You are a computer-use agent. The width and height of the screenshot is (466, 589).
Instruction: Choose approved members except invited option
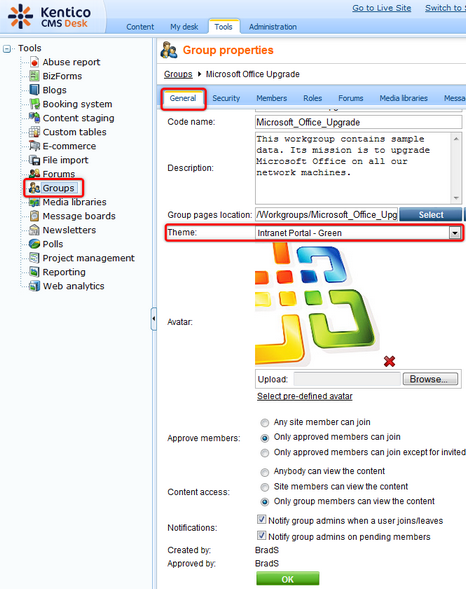(x=265, y=453)
